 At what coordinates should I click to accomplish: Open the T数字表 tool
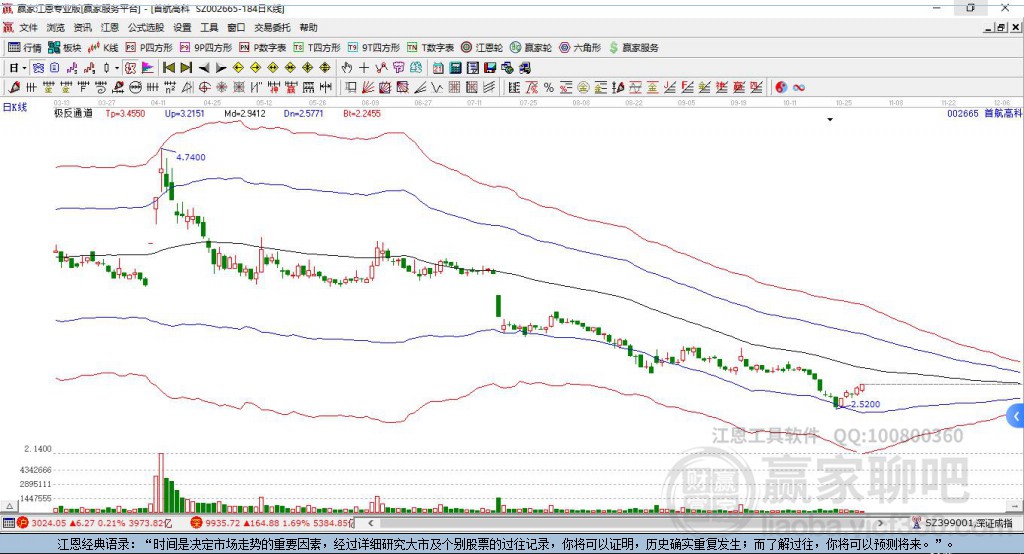(430, 48)
